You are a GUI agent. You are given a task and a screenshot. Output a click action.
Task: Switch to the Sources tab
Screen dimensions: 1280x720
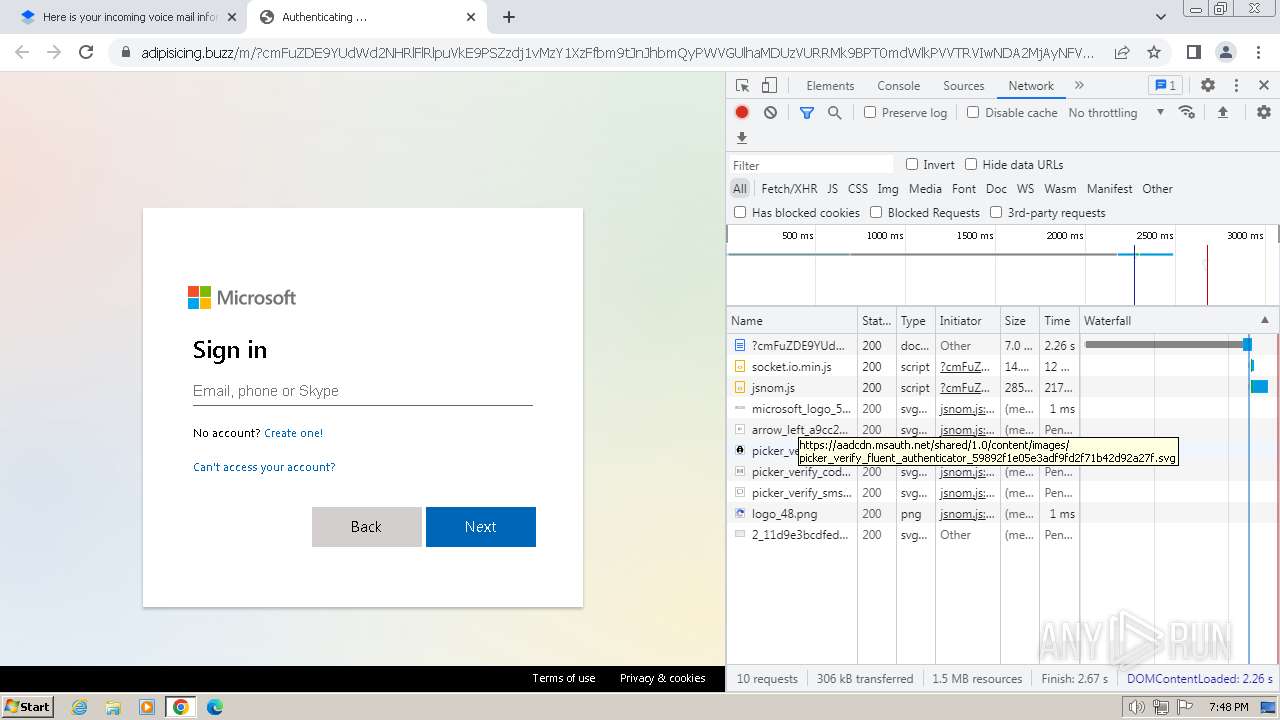[964, 86]
